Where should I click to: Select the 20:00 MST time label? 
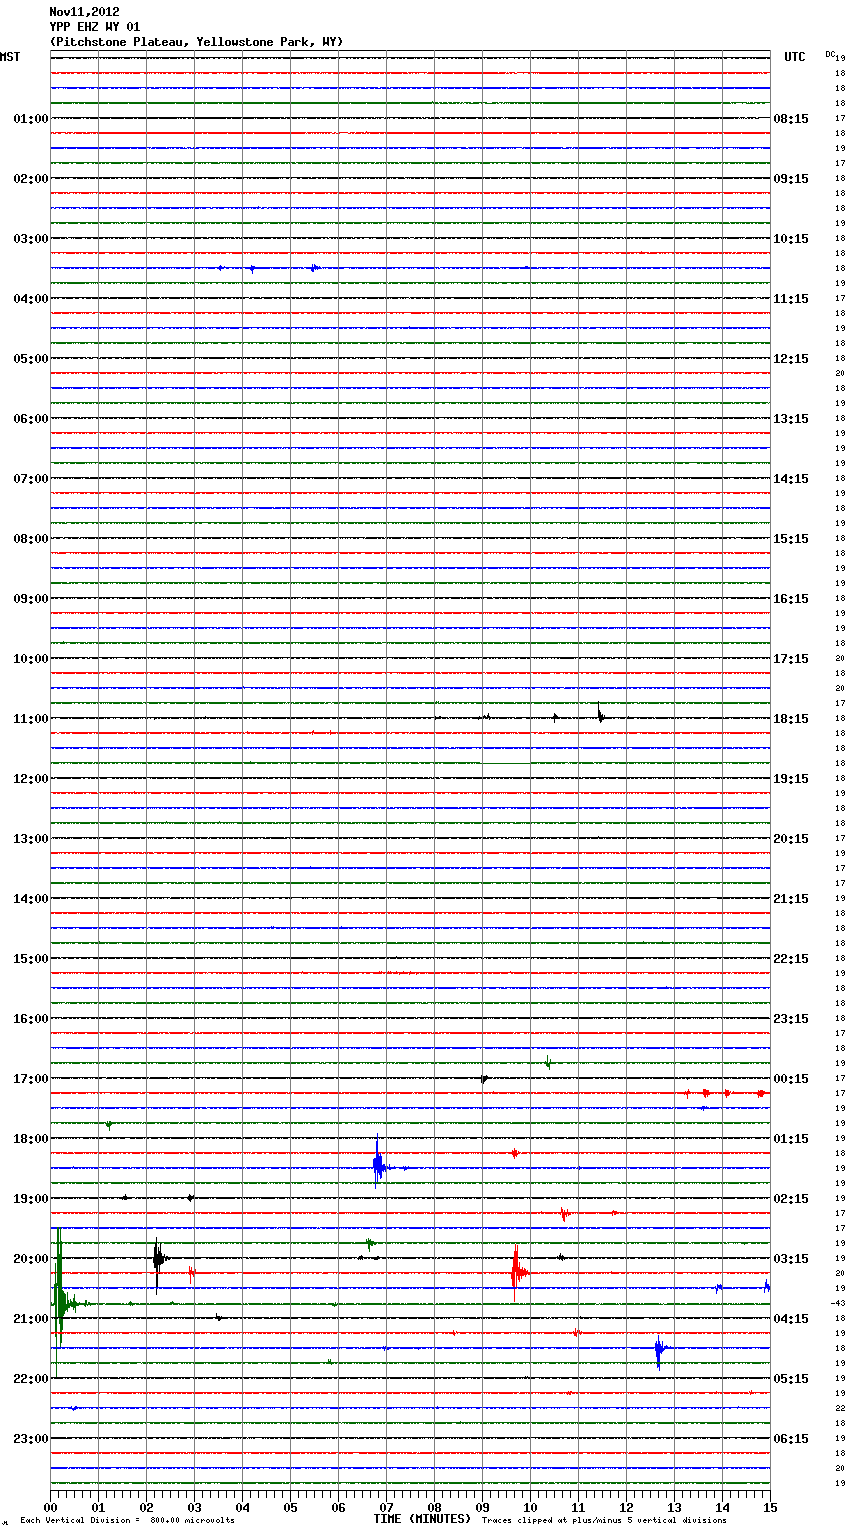tap(30, 1259)
